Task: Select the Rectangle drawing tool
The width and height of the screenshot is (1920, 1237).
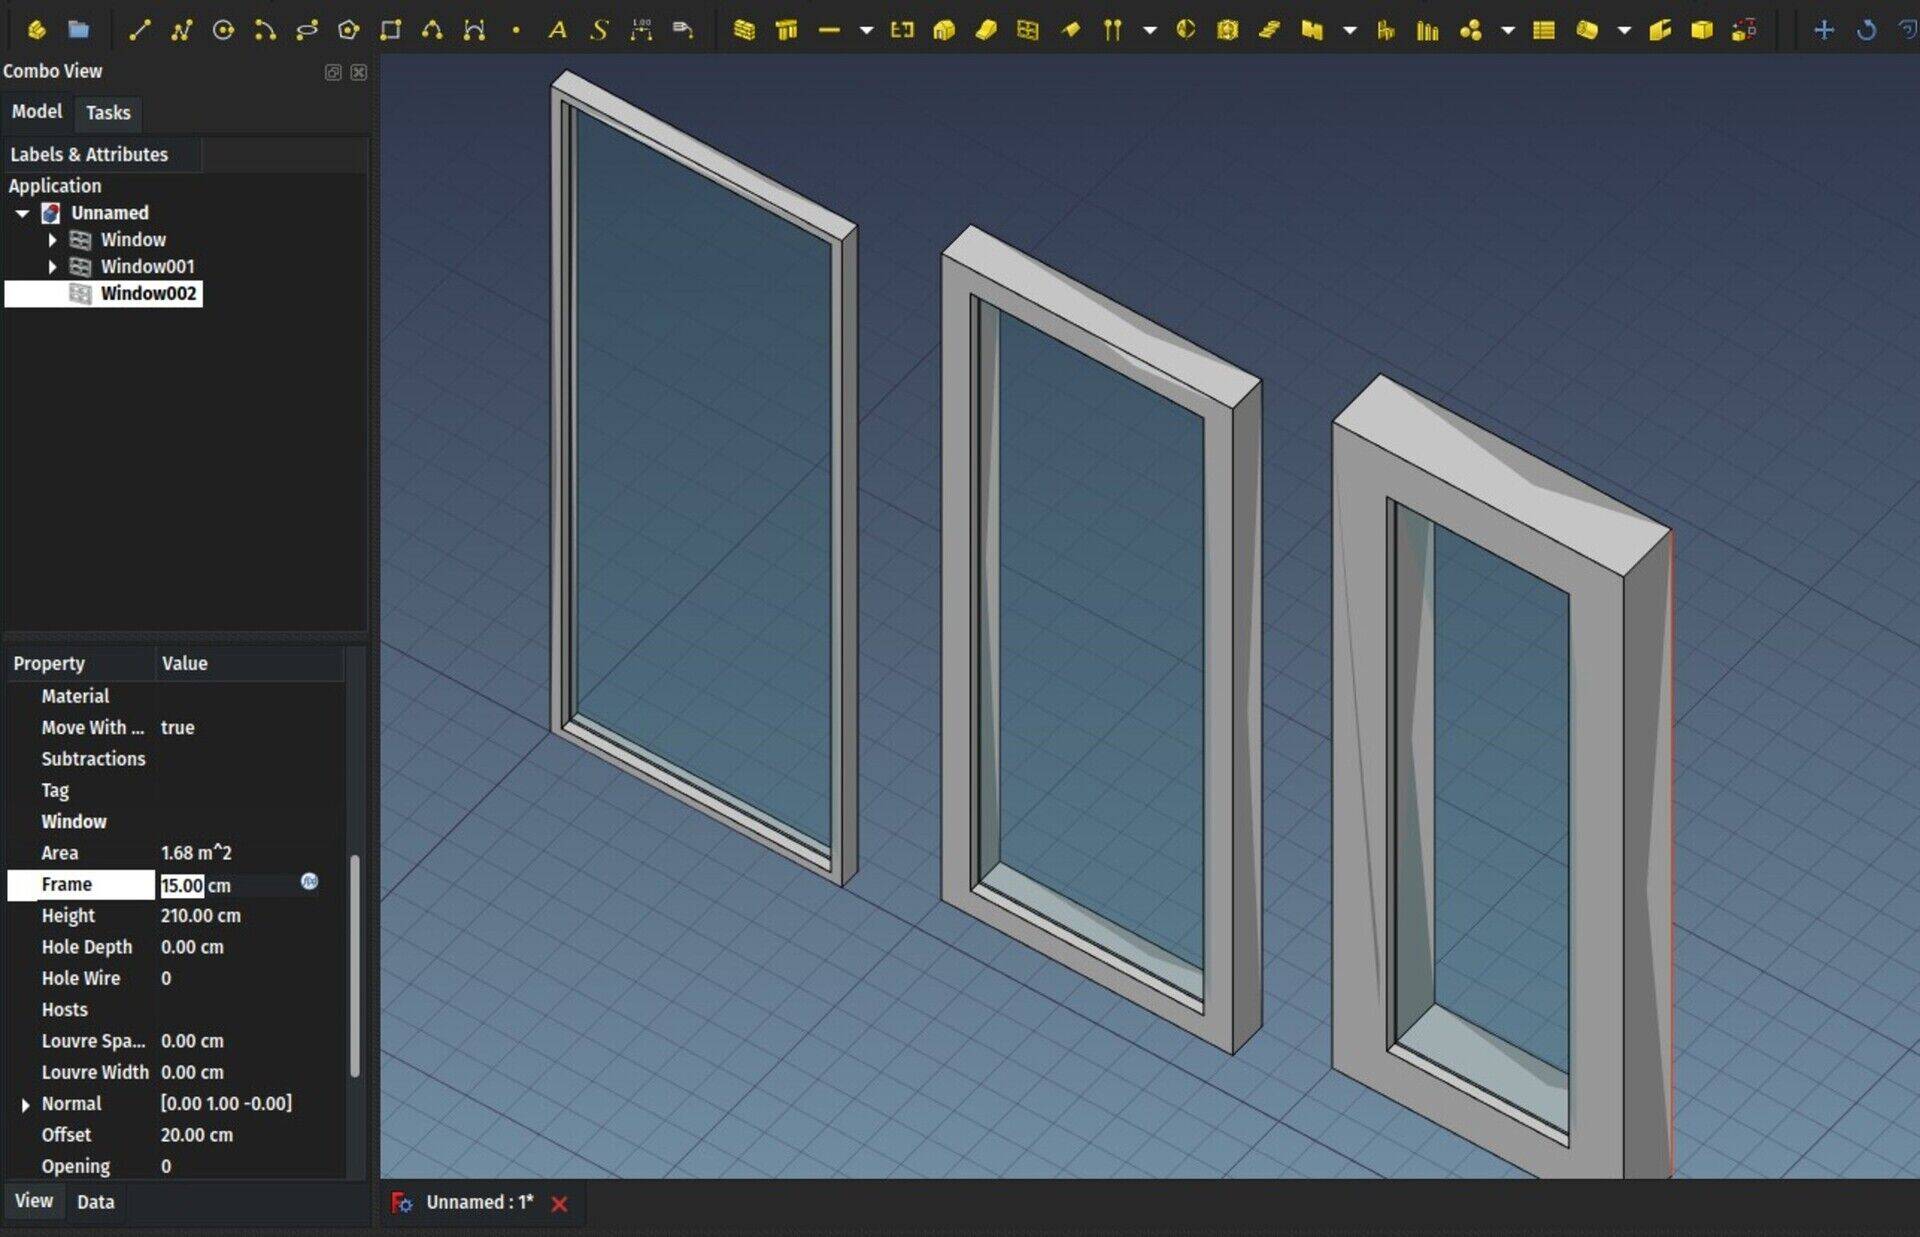Action: click(390, 30)
